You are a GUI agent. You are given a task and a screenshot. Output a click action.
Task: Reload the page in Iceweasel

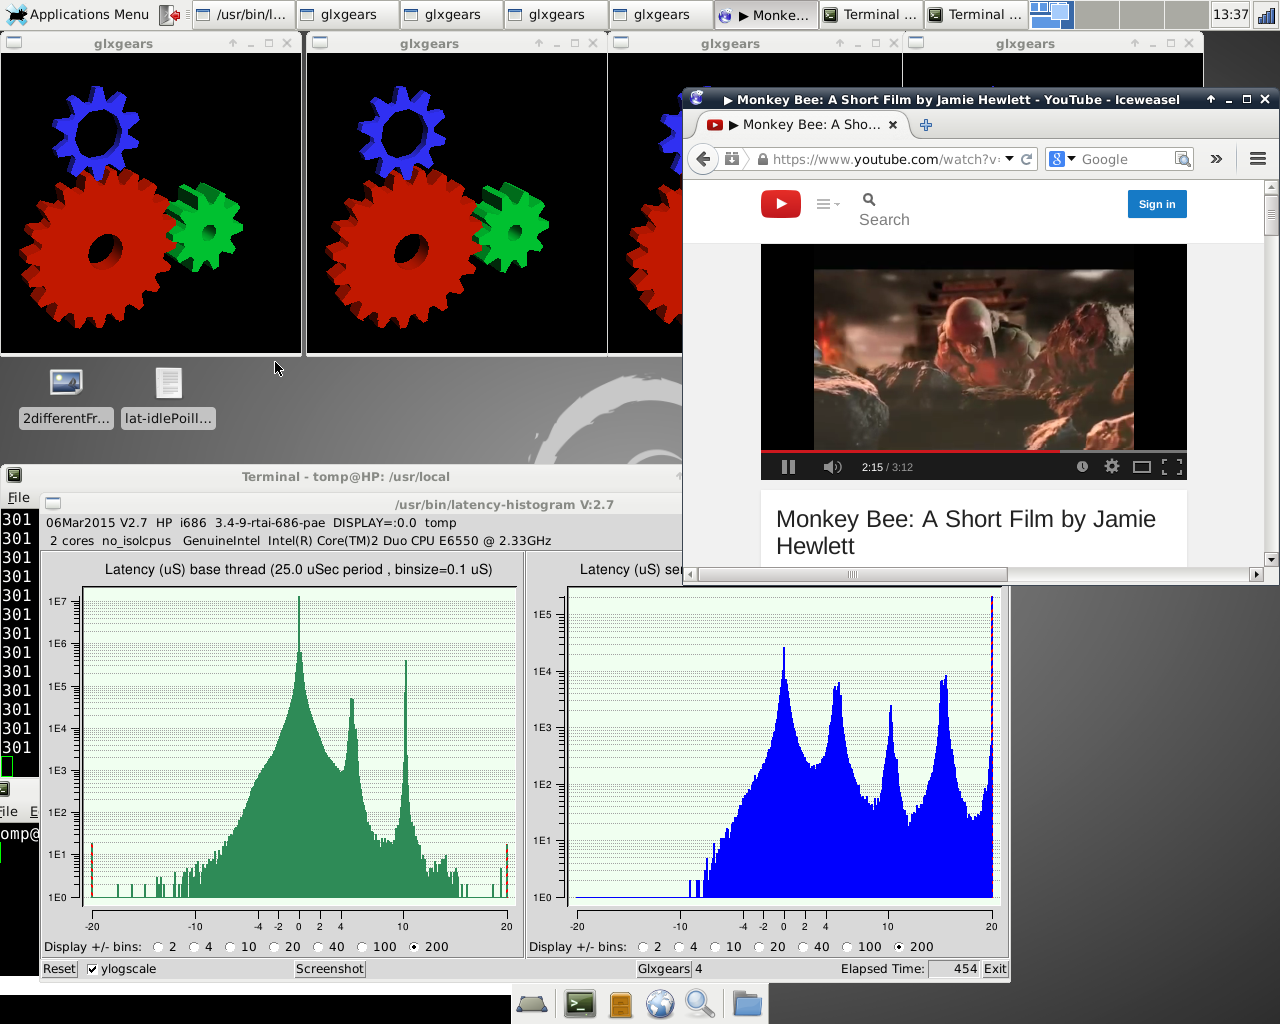coord(1026,159)
